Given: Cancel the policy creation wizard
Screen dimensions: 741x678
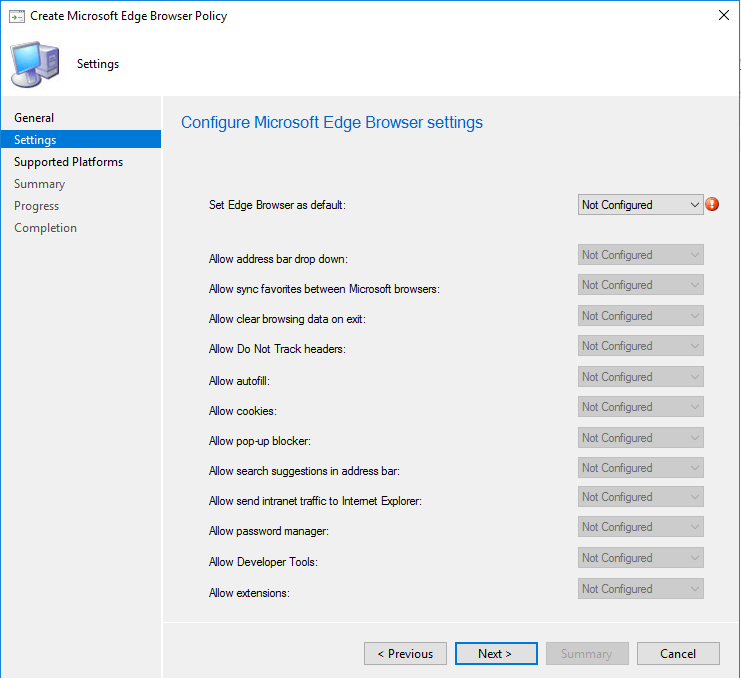Looking at the screenshot, I should point(677,654).
